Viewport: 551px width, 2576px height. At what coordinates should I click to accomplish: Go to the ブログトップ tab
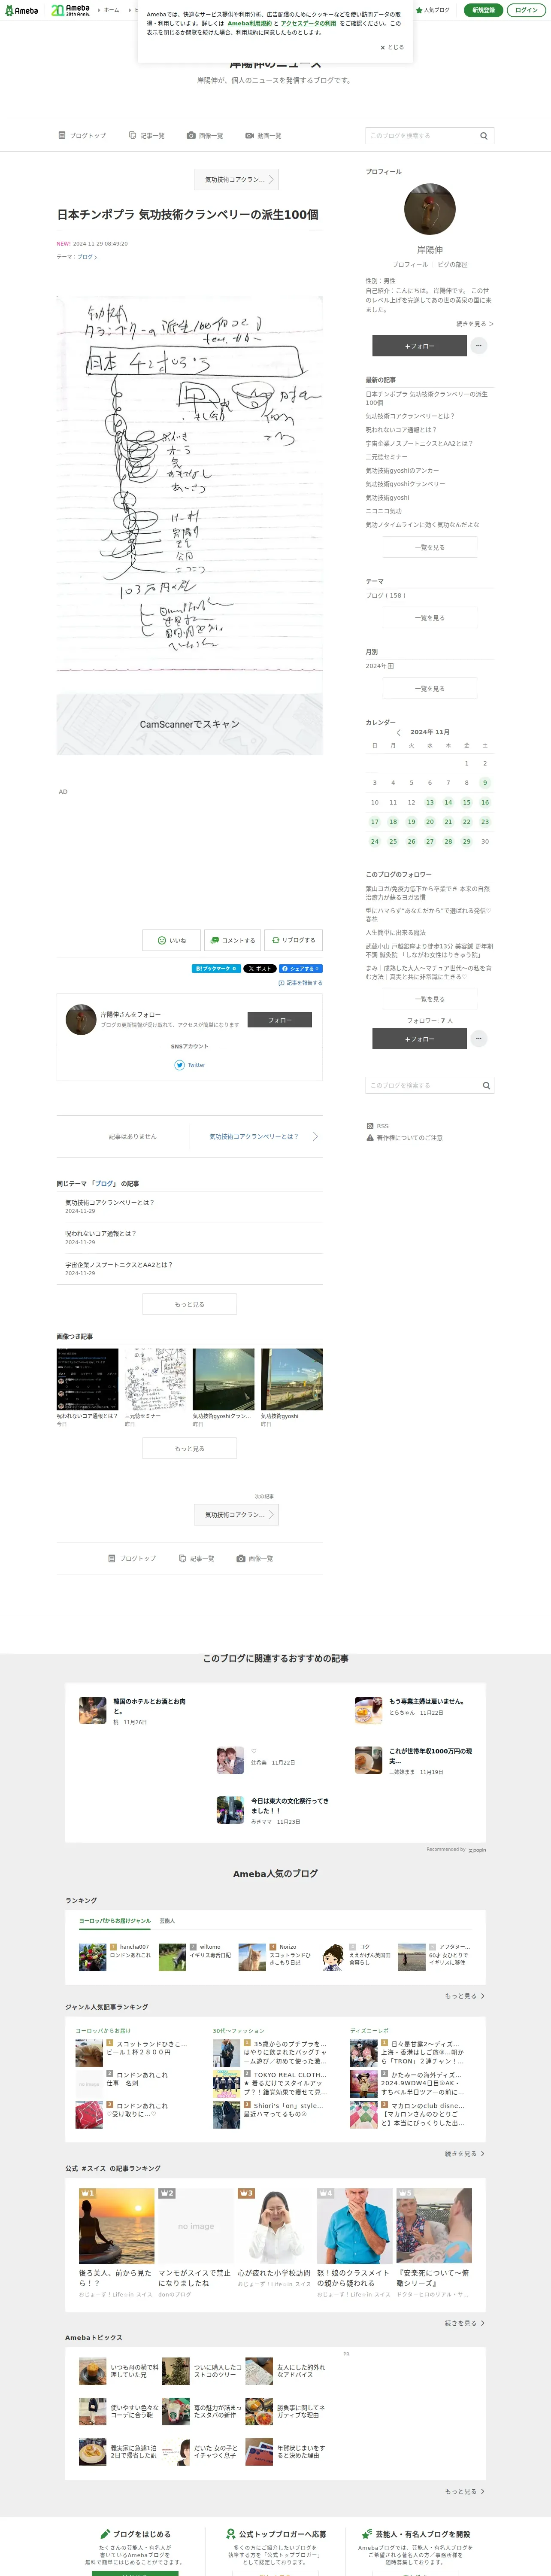click(82, 135)
